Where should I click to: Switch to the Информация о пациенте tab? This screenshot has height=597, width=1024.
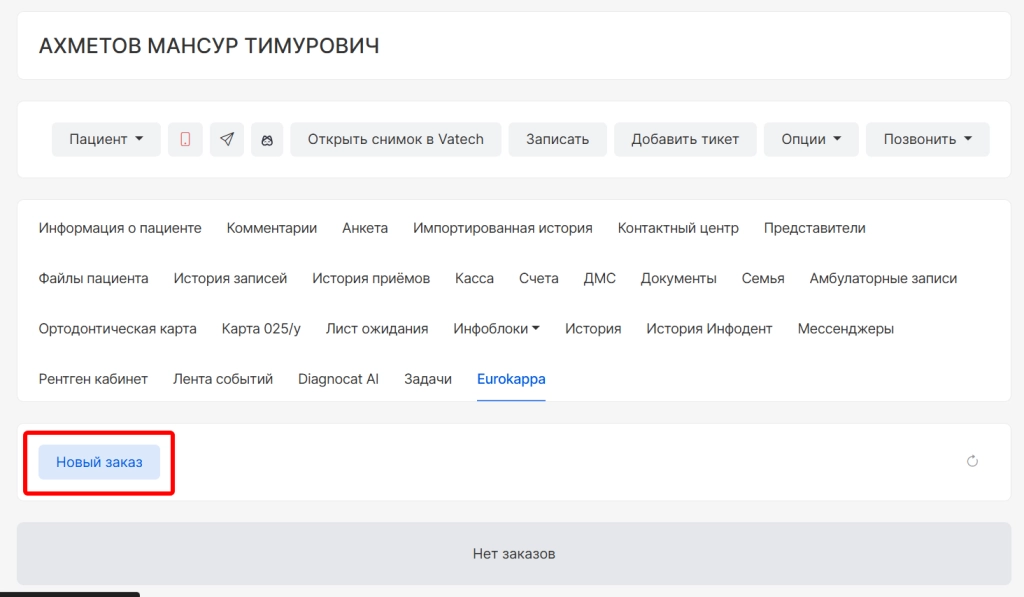coord(120,228)
